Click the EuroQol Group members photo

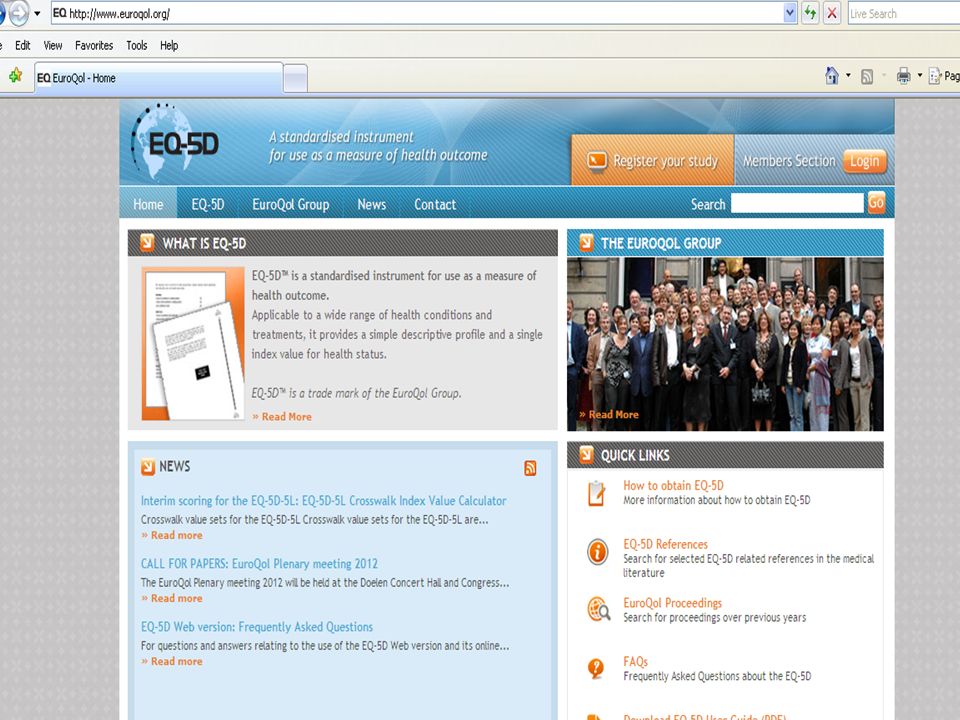click(x=725, y=343)
